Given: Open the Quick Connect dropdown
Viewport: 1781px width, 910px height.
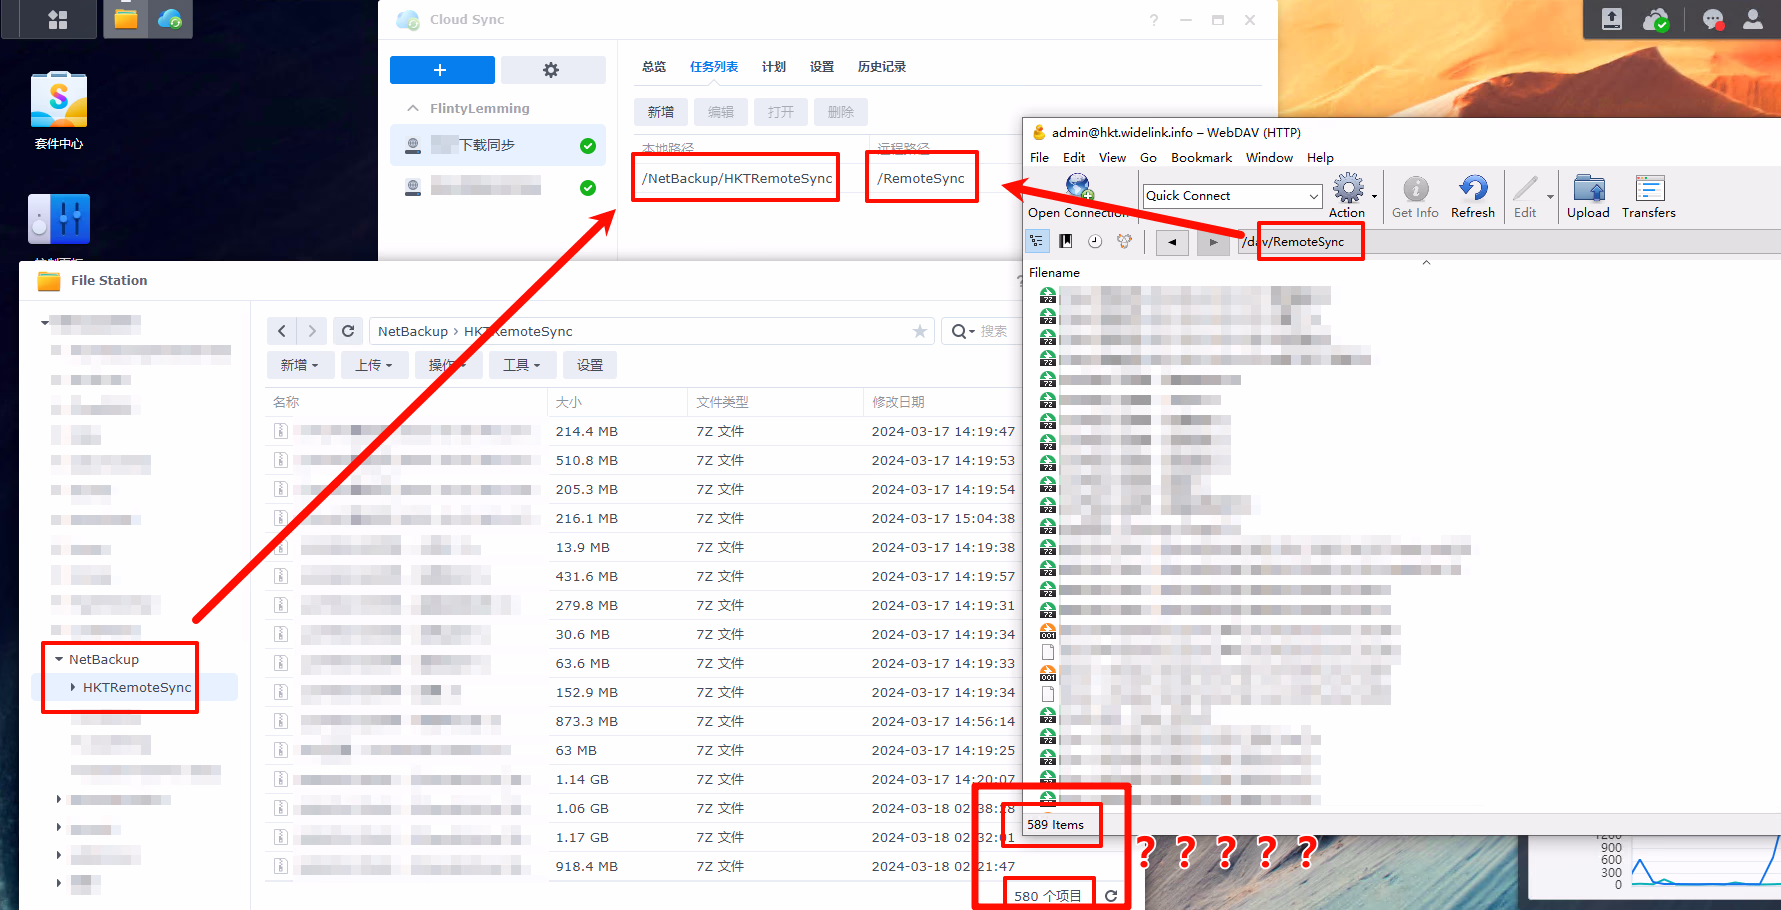Looking at the screenshot, I should 1313,196.
